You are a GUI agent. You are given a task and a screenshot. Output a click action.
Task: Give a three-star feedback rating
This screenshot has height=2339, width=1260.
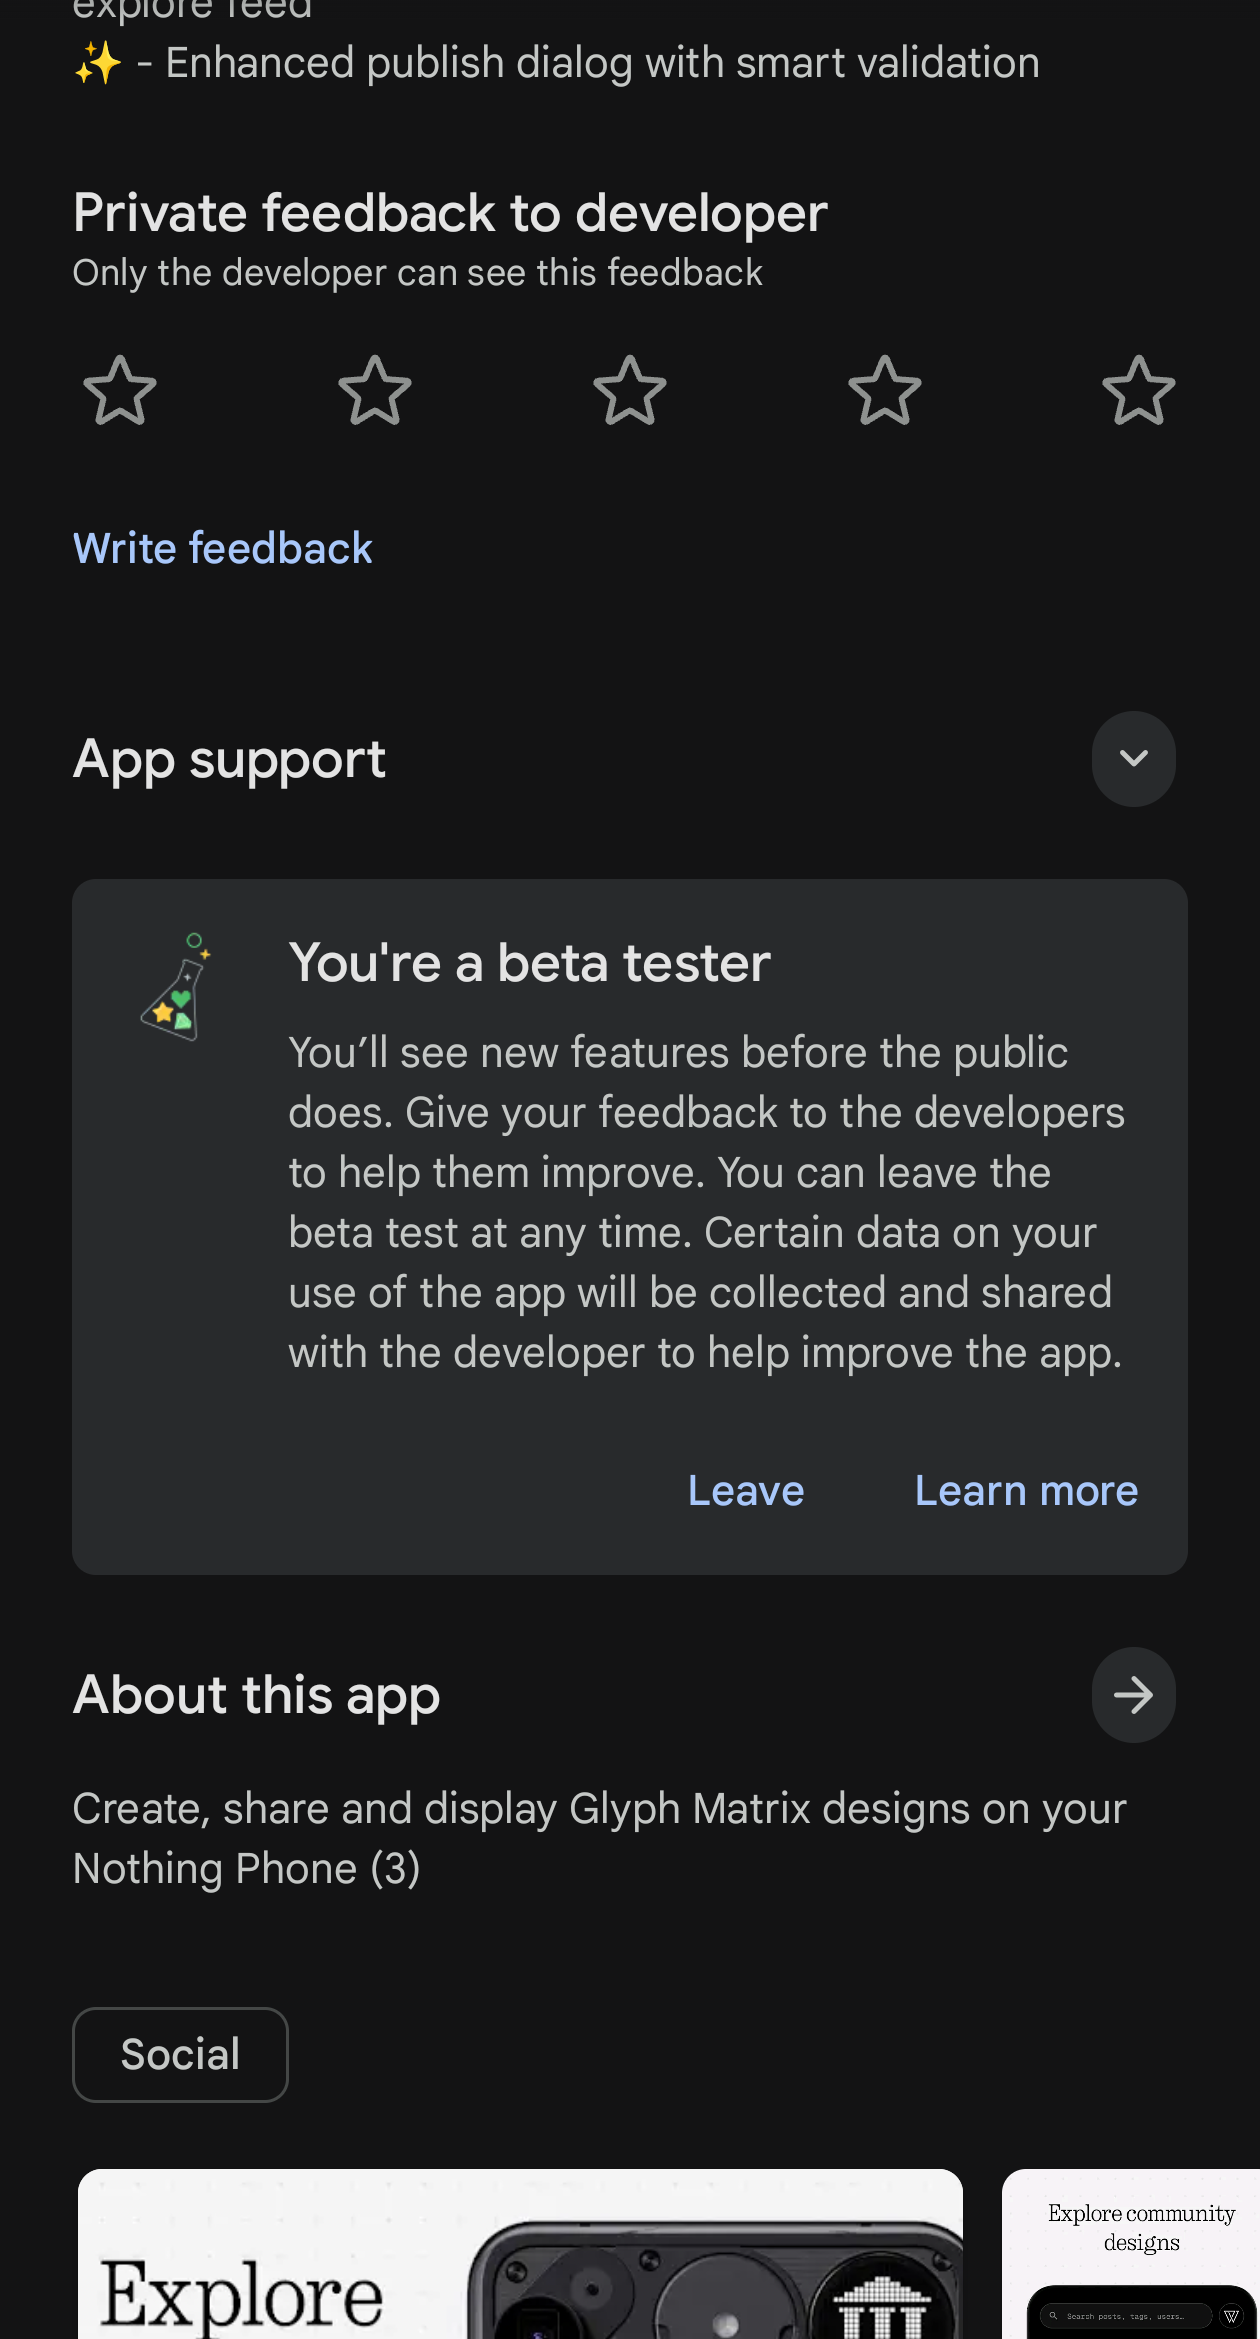click(630, 390)
